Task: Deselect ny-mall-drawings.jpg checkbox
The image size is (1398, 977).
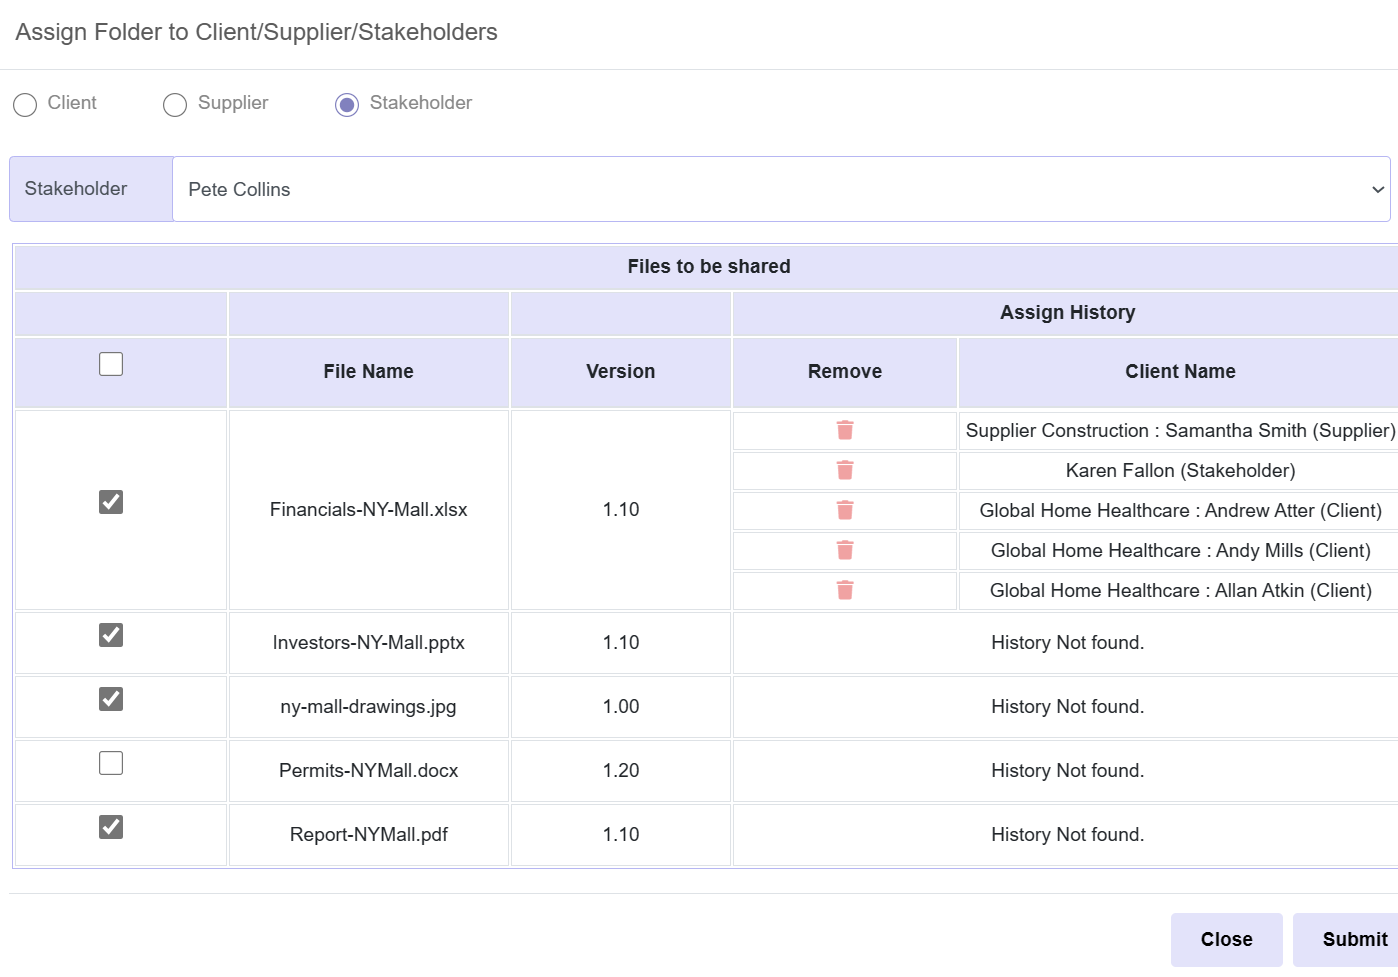Action: point(111,699)
